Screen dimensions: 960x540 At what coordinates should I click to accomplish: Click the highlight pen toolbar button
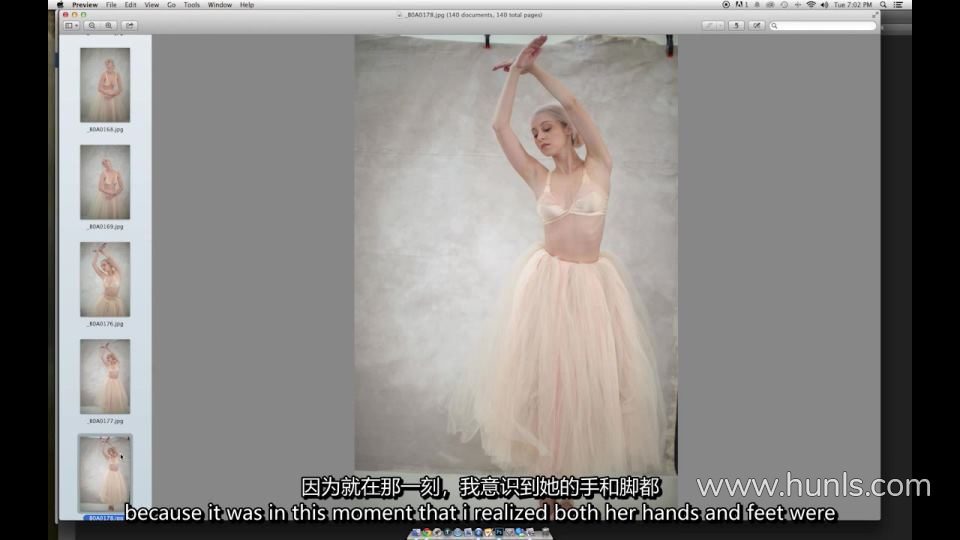[709, 26]
